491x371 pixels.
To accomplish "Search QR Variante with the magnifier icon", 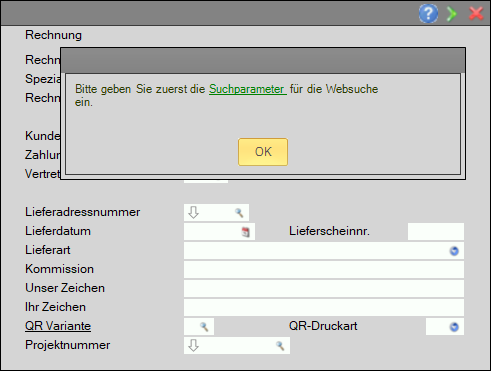I will pos(204,326).
